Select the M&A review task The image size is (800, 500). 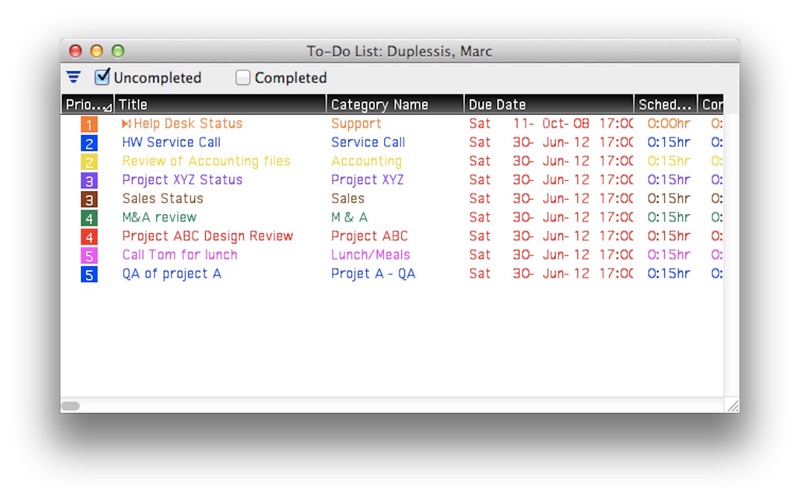[x=159, y=217]
